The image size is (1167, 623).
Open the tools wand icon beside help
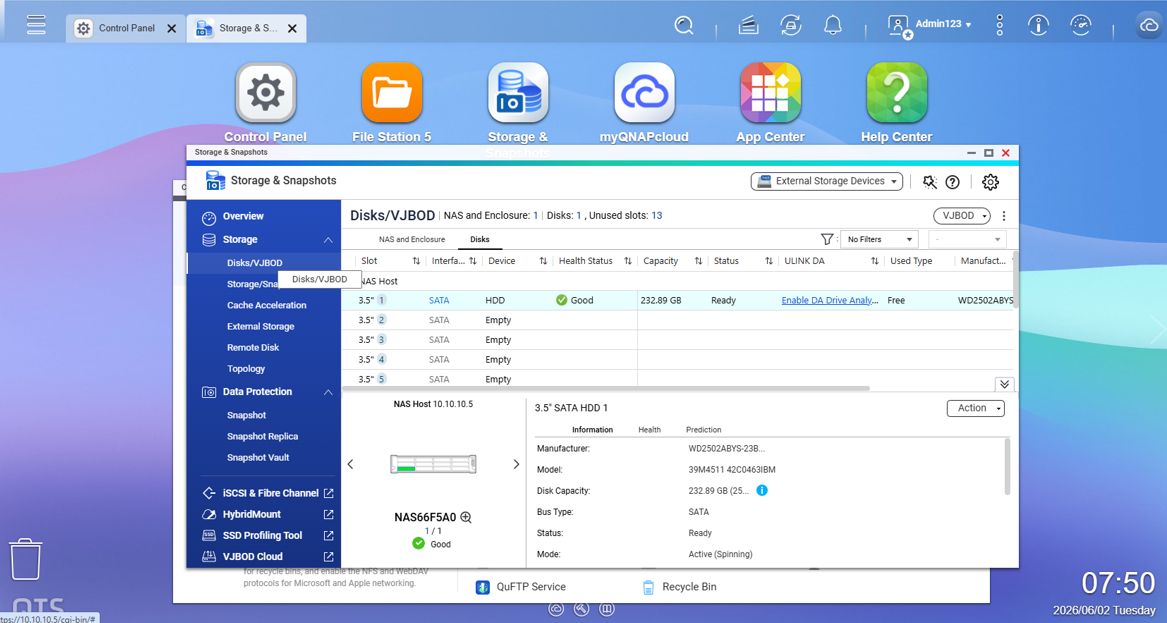pyautogui.click(x=930, y=182)
